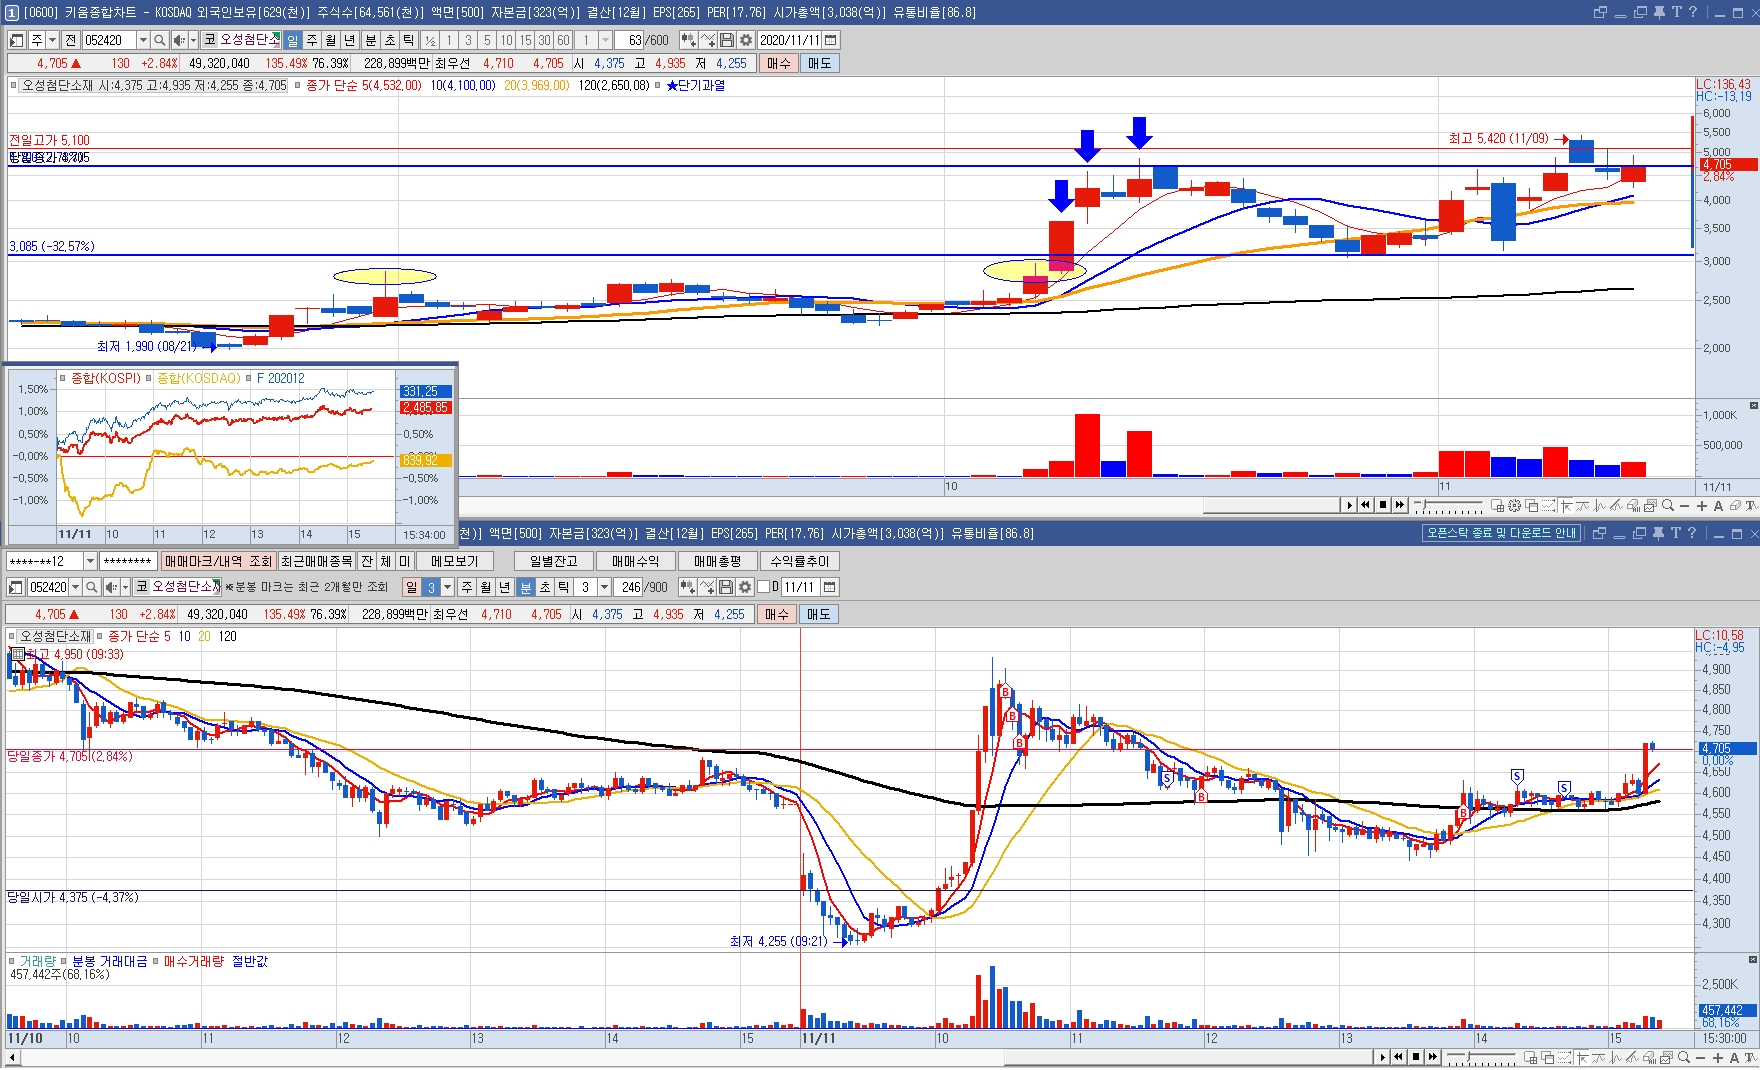This screenshot has height=1070, width=1760.
Task: Expand the speaker options dropdown in the bottom toolbar
Action: [125, 587]
